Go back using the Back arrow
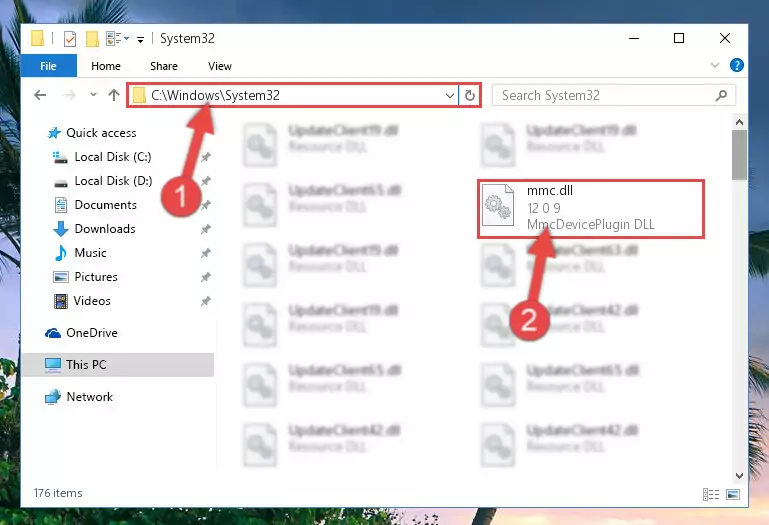The width and height of the screenshot is (769, 525). [x=41, y=95]
